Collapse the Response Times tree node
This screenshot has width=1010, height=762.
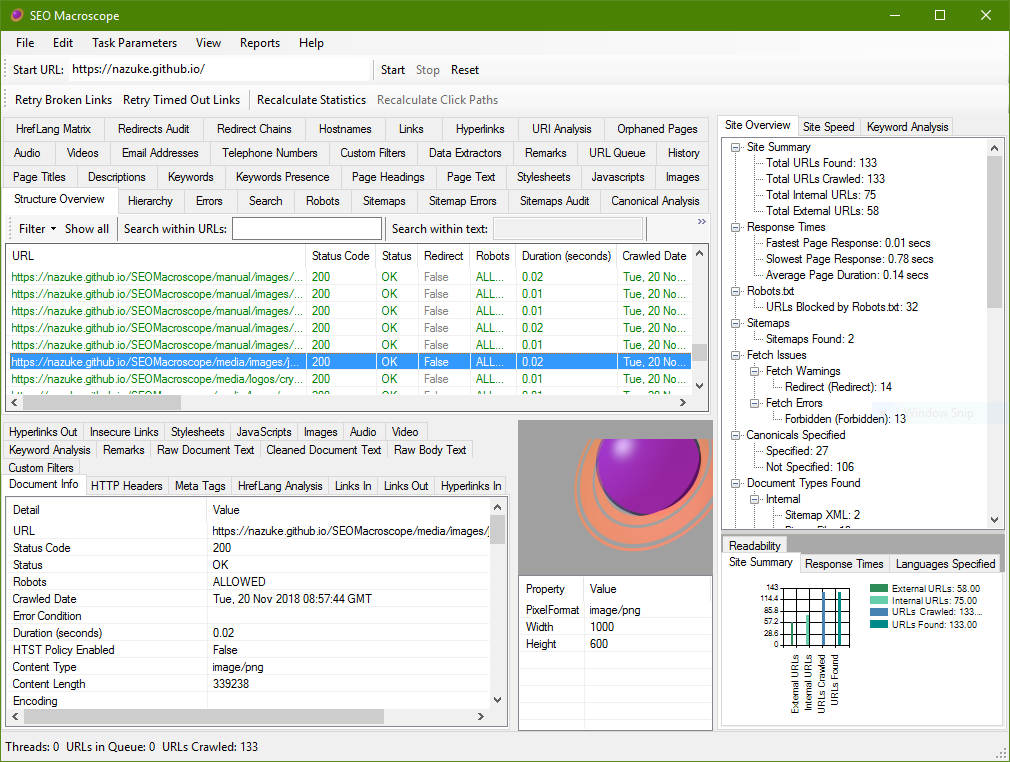point(735,227)
